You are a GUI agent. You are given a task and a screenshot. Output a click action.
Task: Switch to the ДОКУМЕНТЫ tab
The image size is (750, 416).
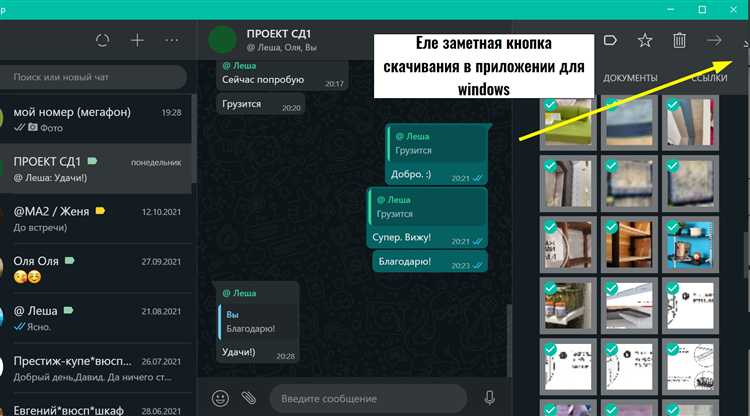point(630,78)
